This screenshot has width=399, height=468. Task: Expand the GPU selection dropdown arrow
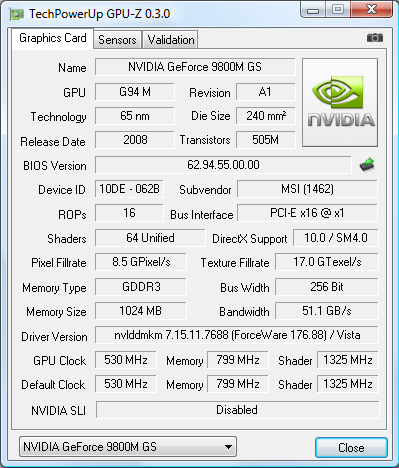[x=228, y=447]
